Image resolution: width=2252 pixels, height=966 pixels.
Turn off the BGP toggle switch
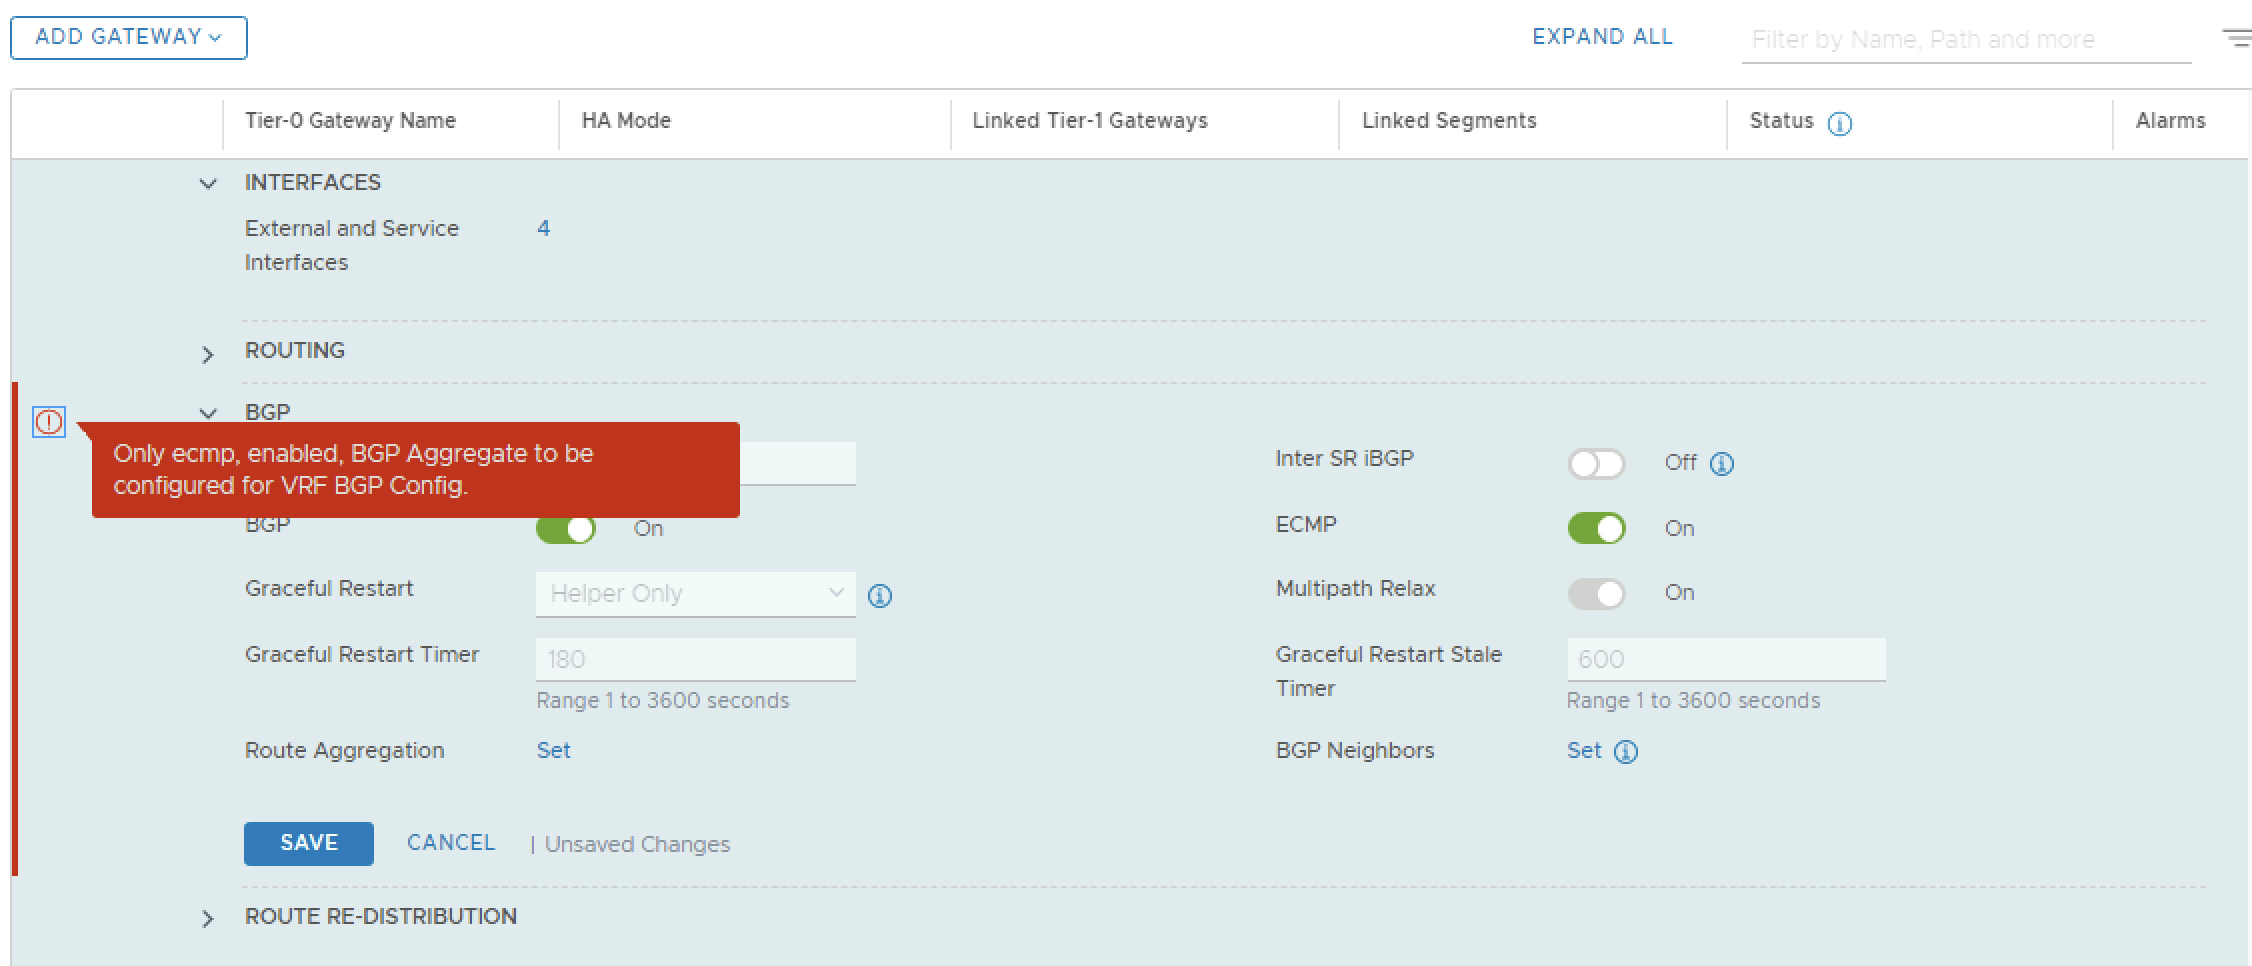(x=566, y=529)
